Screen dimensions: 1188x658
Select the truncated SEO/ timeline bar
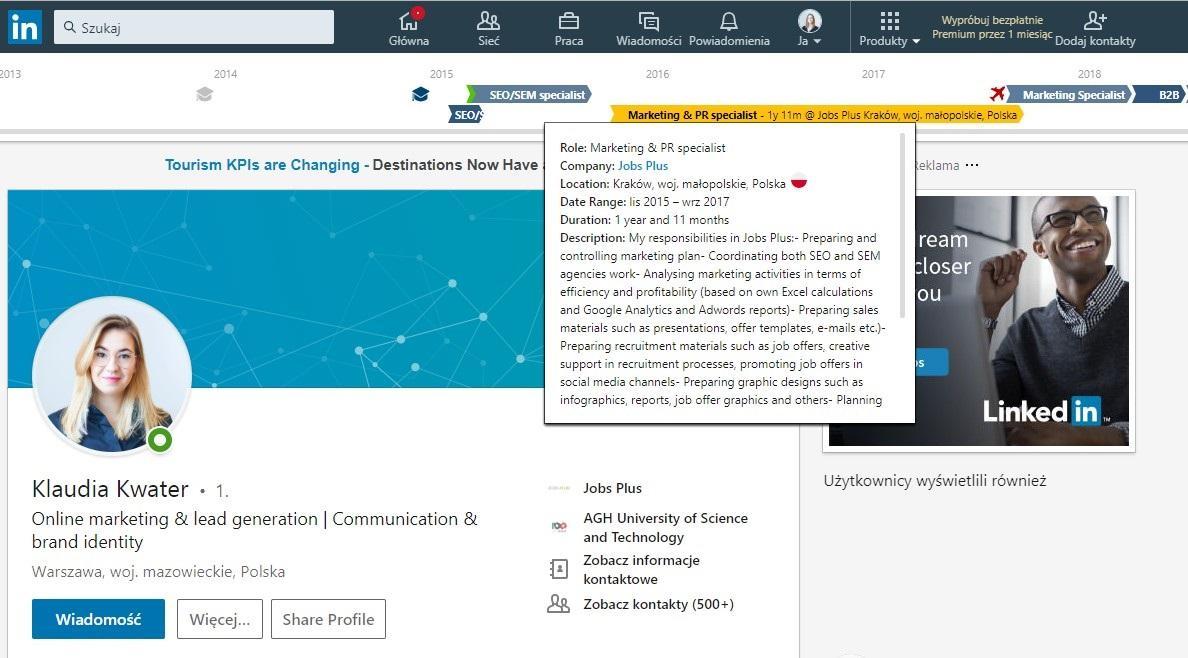[x=466, y=114]
